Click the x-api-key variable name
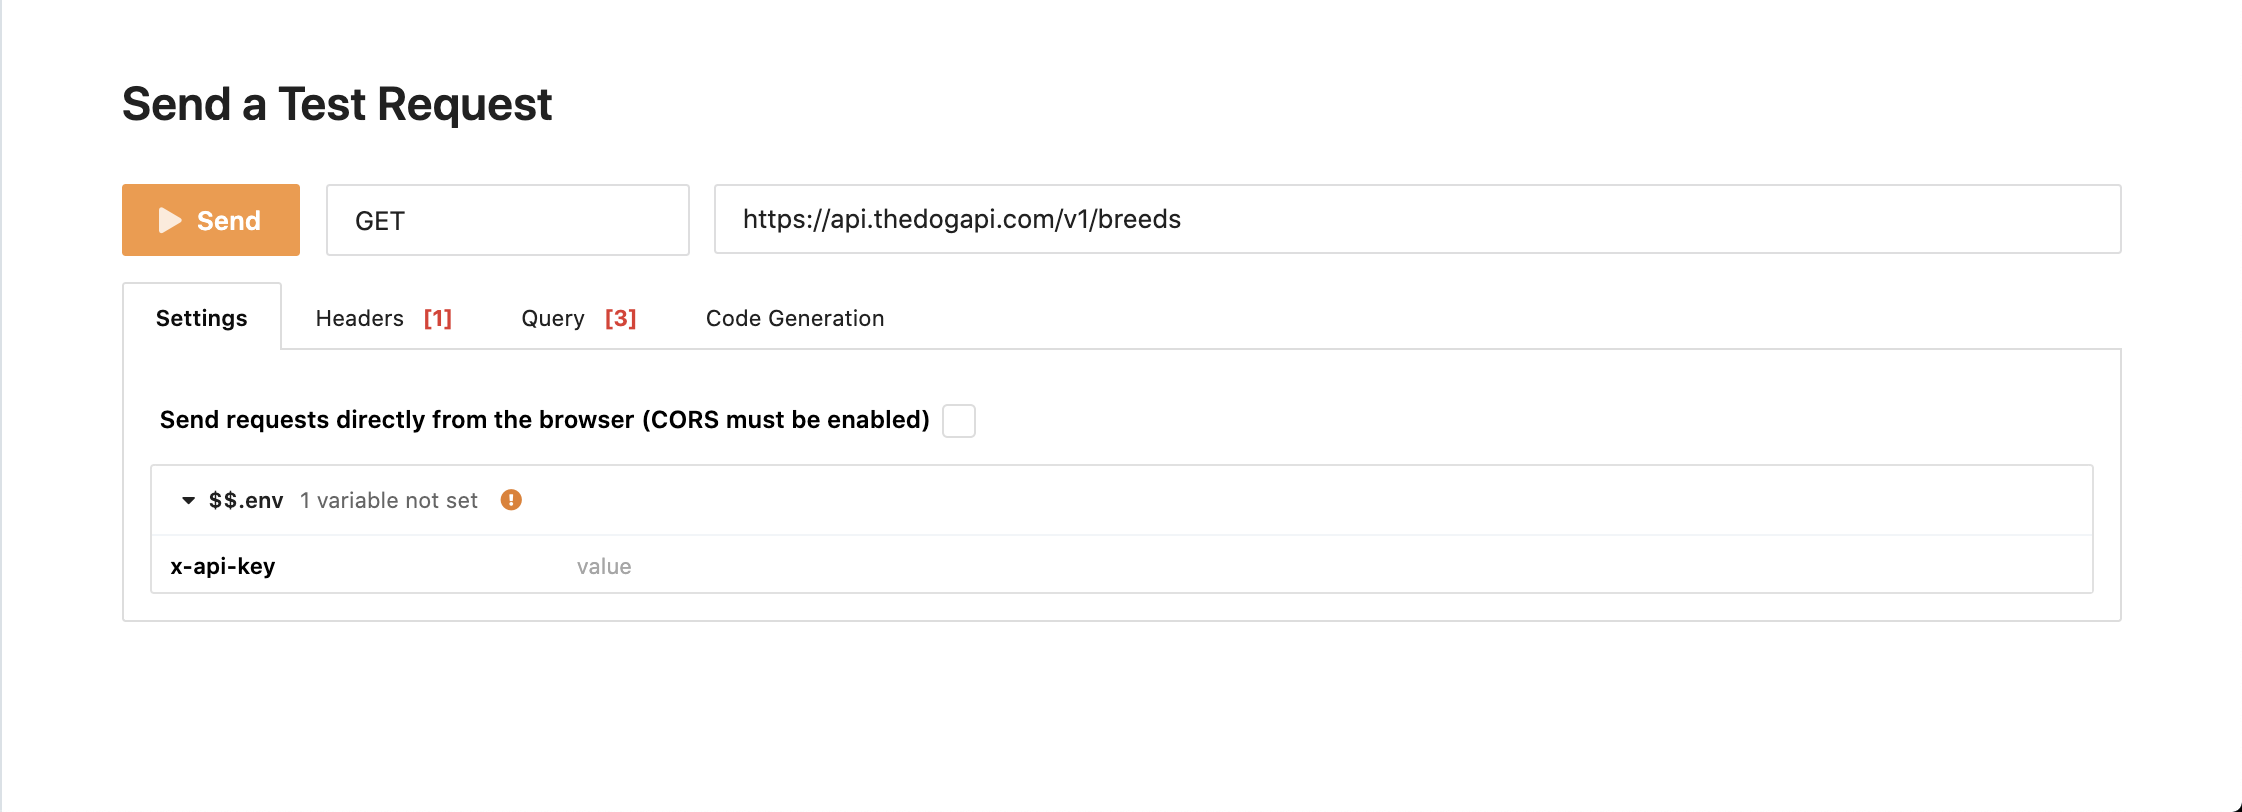 click(x=223, y=567)
